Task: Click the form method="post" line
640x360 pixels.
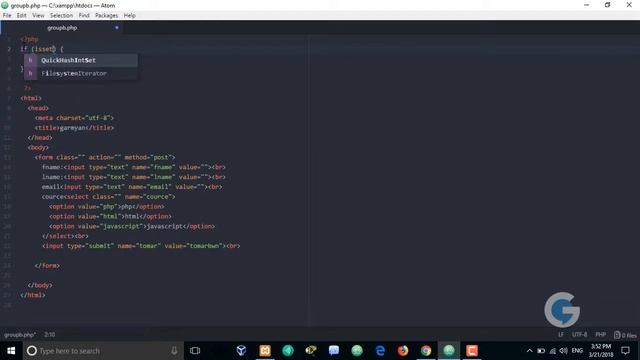Action: pyautogui.click(x=104, y=157)
